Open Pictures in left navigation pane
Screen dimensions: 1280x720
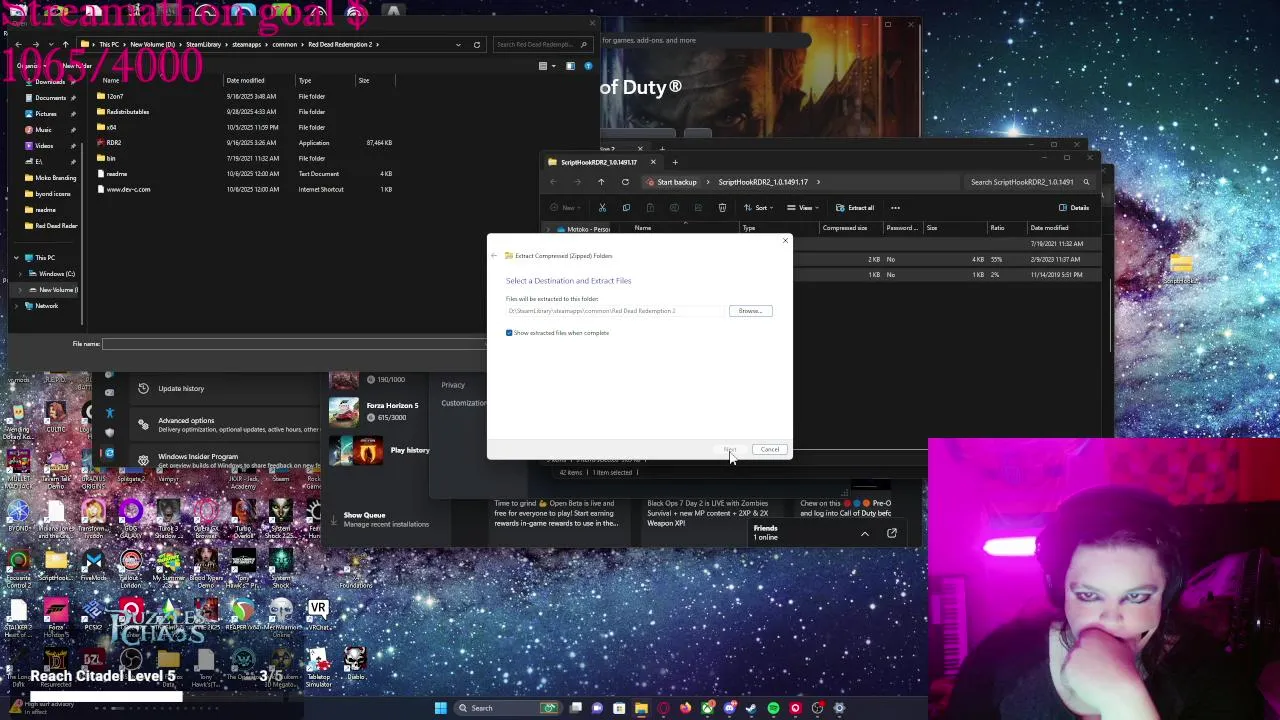click(x=45, y=114)
